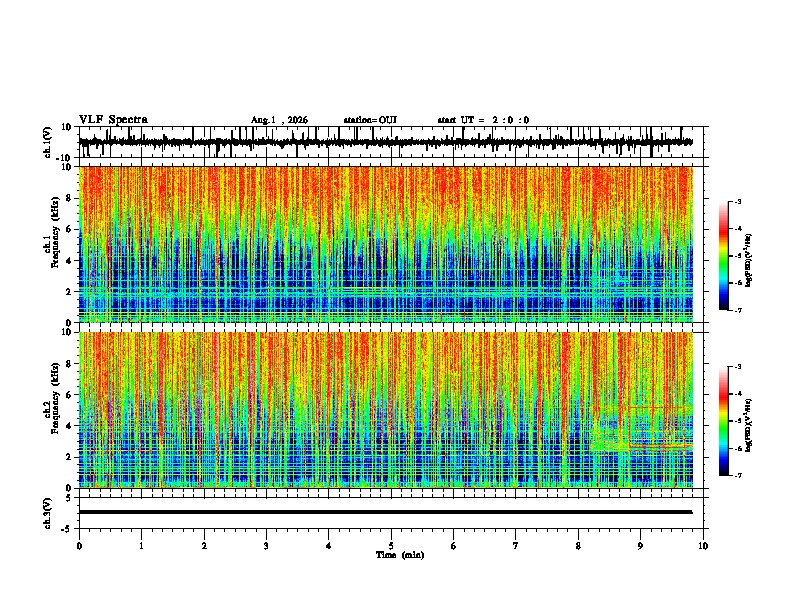
Task: Click the ch.1 "Frequency (kHz)" axis label
Action: coord(55,232)
